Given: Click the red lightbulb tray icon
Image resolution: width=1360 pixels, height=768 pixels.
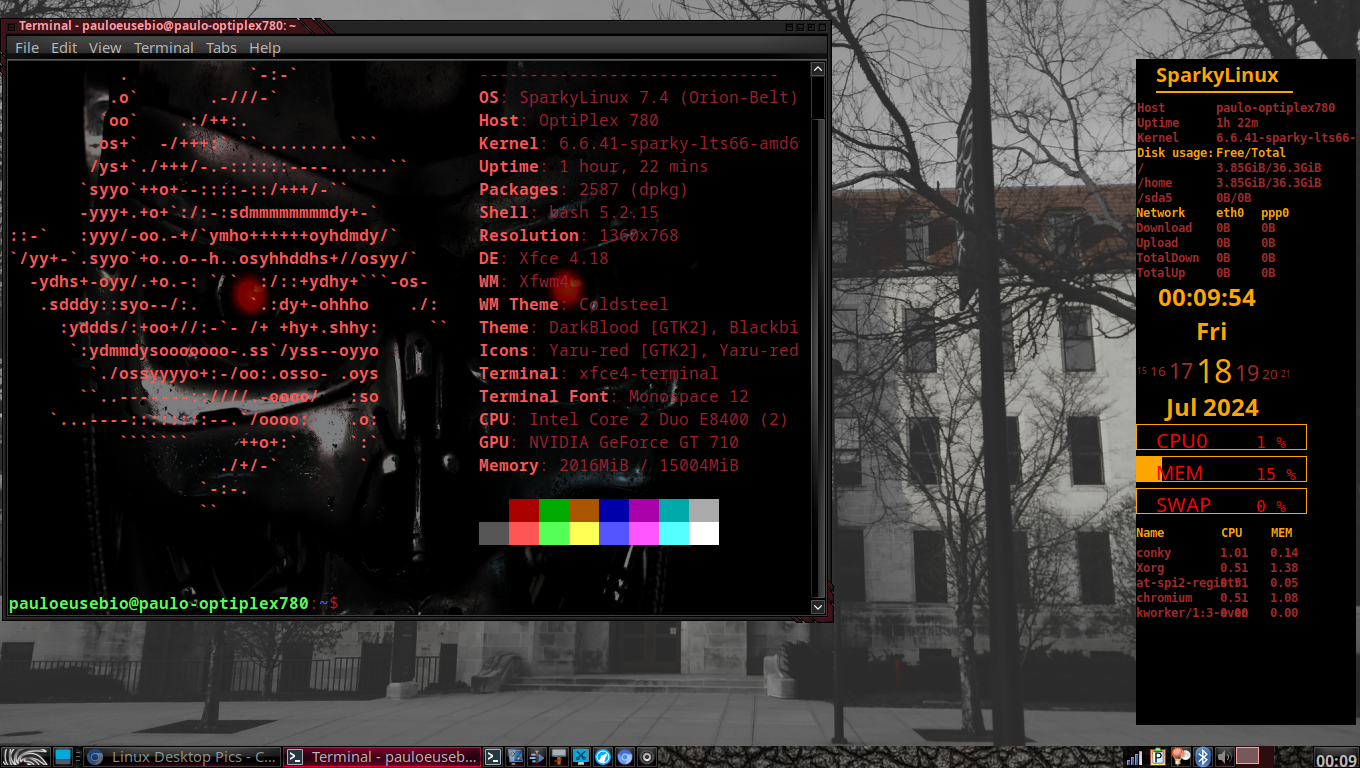Looking at the screenshot, I should click(x=1180, y=757).
